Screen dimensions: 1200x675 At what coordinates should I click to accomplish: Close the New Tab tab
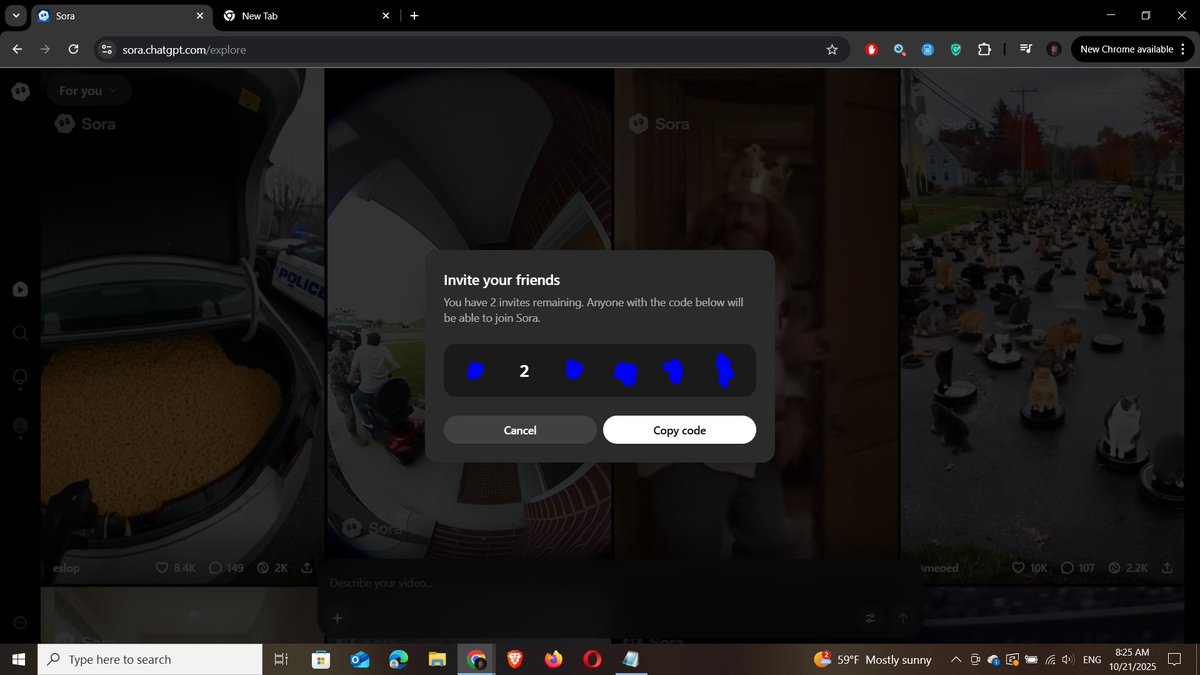coord(387,16)
